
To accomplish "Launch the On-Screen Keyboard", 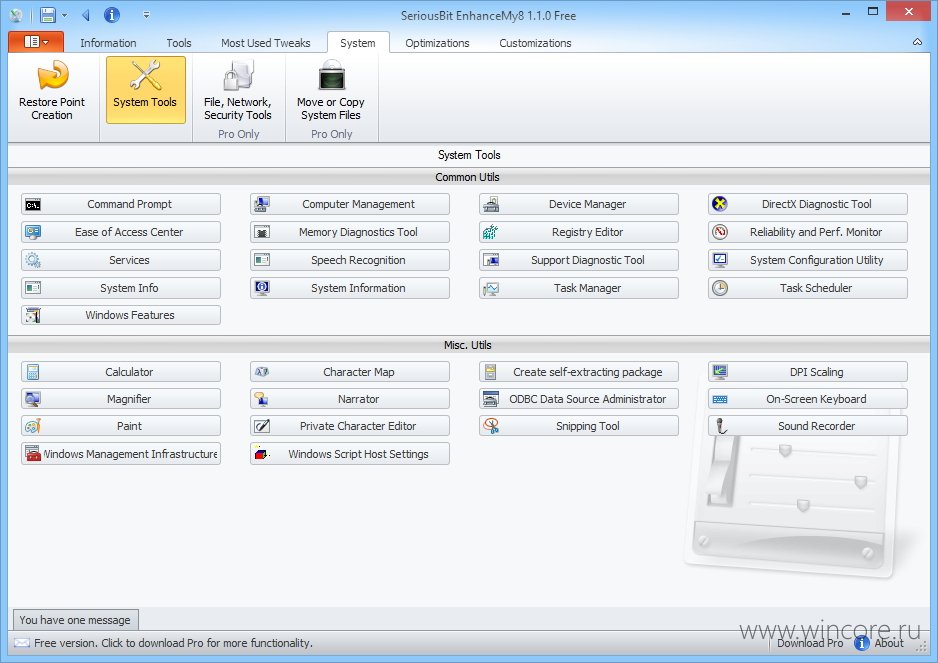I will click(808, 399).
